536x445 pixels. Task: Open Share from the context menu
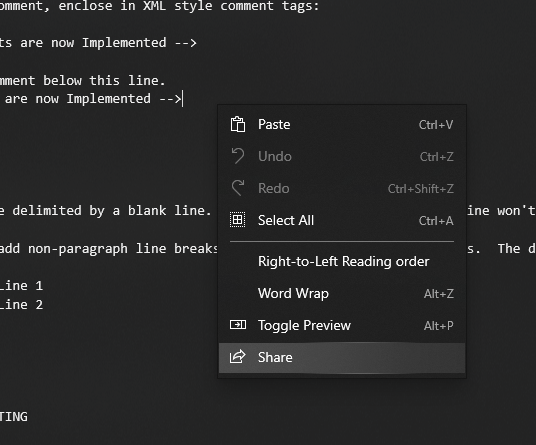click(x=342, y=357)
